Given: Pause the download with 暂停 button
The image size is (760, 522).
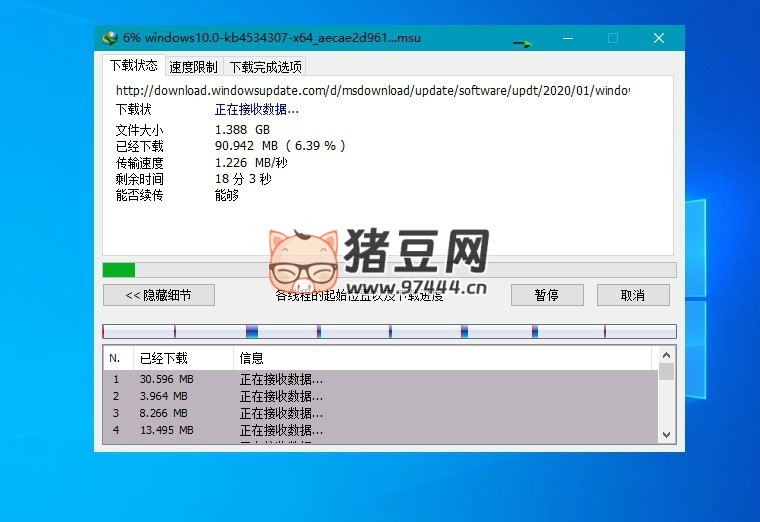Looking at the screenshot, I should [x=546, y=295].
